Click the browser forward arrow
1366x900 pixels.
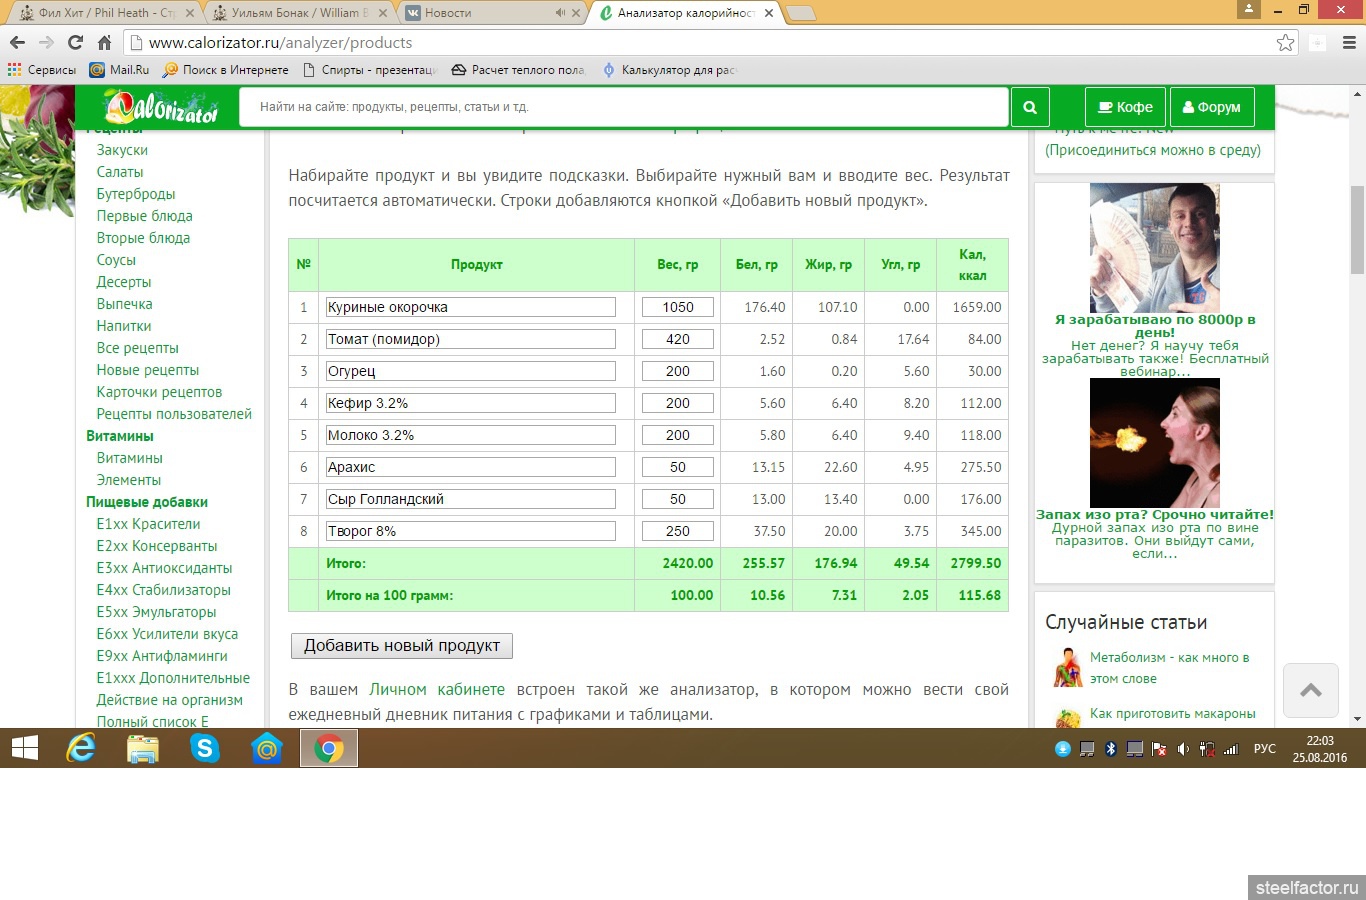click(x=46, y=43)
